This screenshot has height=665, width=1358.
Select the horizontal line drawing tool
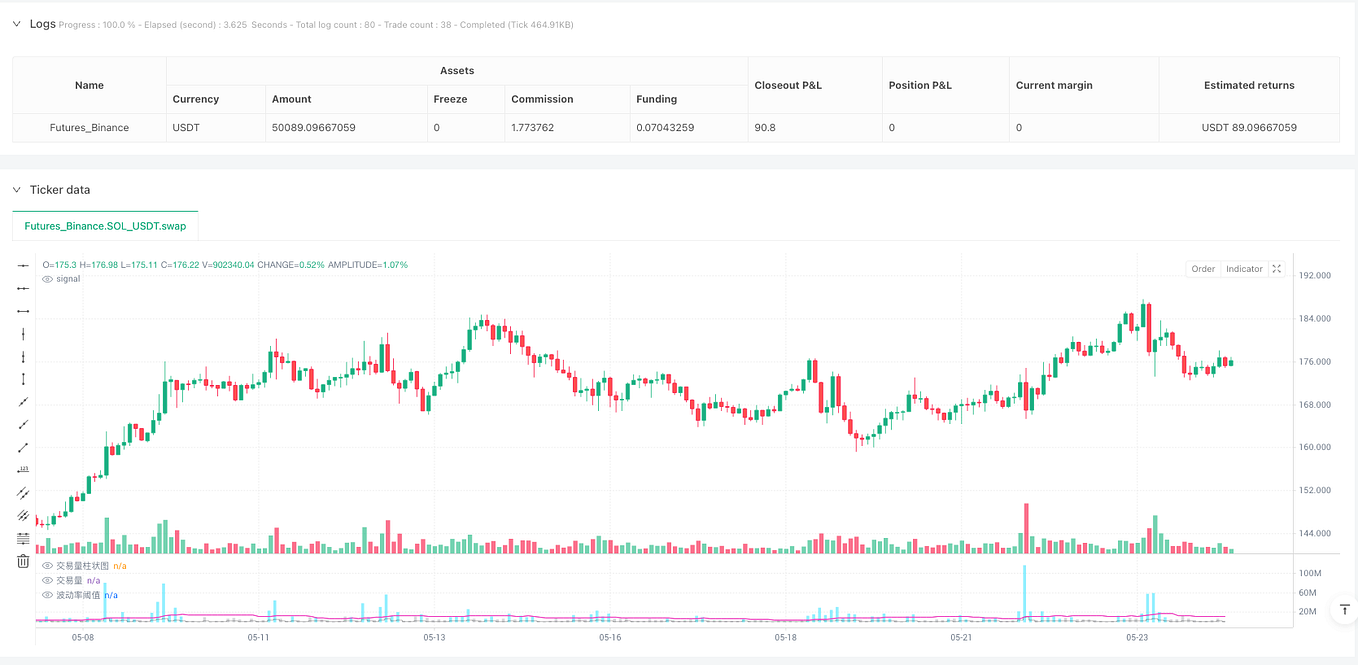pos(22,266)
